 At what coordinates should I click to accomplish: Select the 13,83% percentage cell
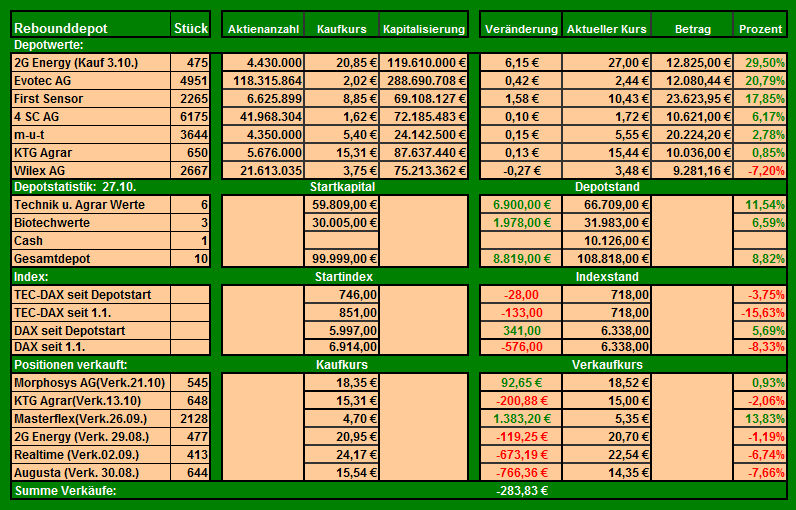[x=760, y=419]
